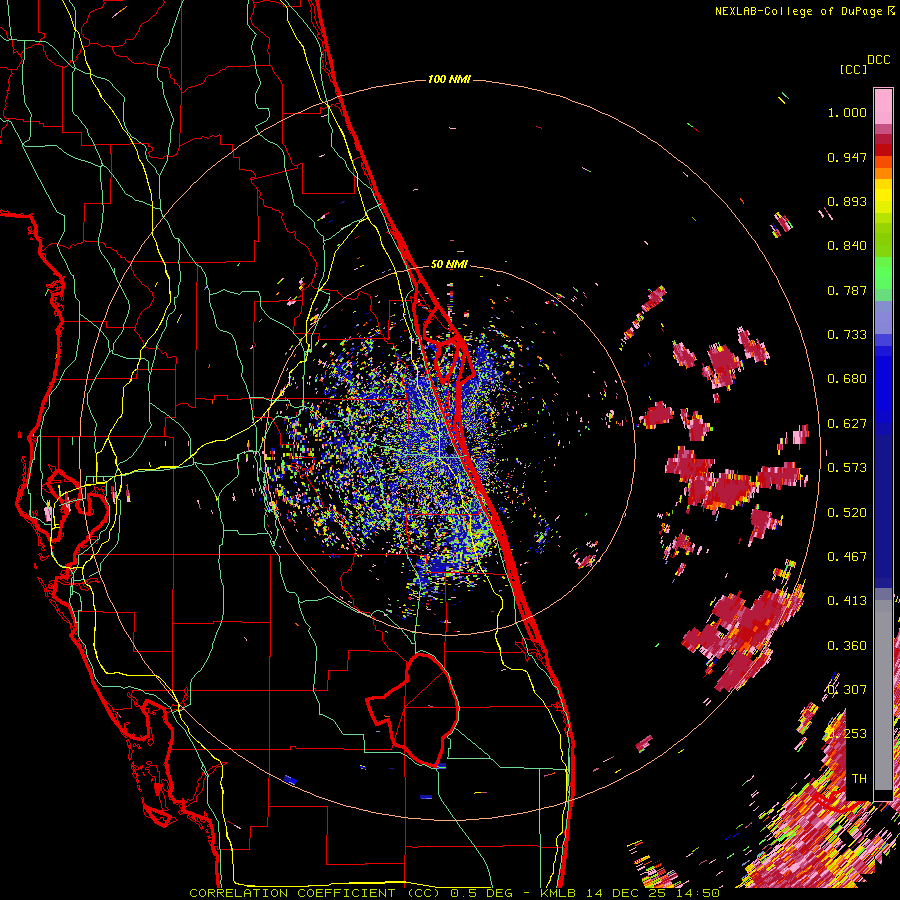The width and height of the screenshot is (900, 900).
Task: Click the TH label on the color scale
Action: [x=859, y=779]
